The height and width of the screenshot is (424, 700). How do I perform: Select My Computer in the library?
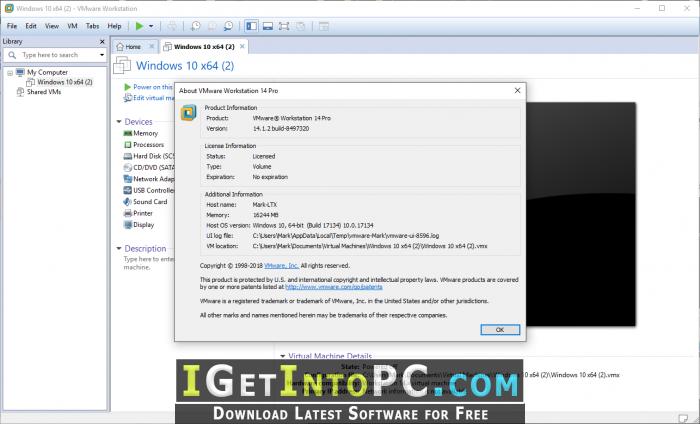pyautogui.click(x=47, y=72)
